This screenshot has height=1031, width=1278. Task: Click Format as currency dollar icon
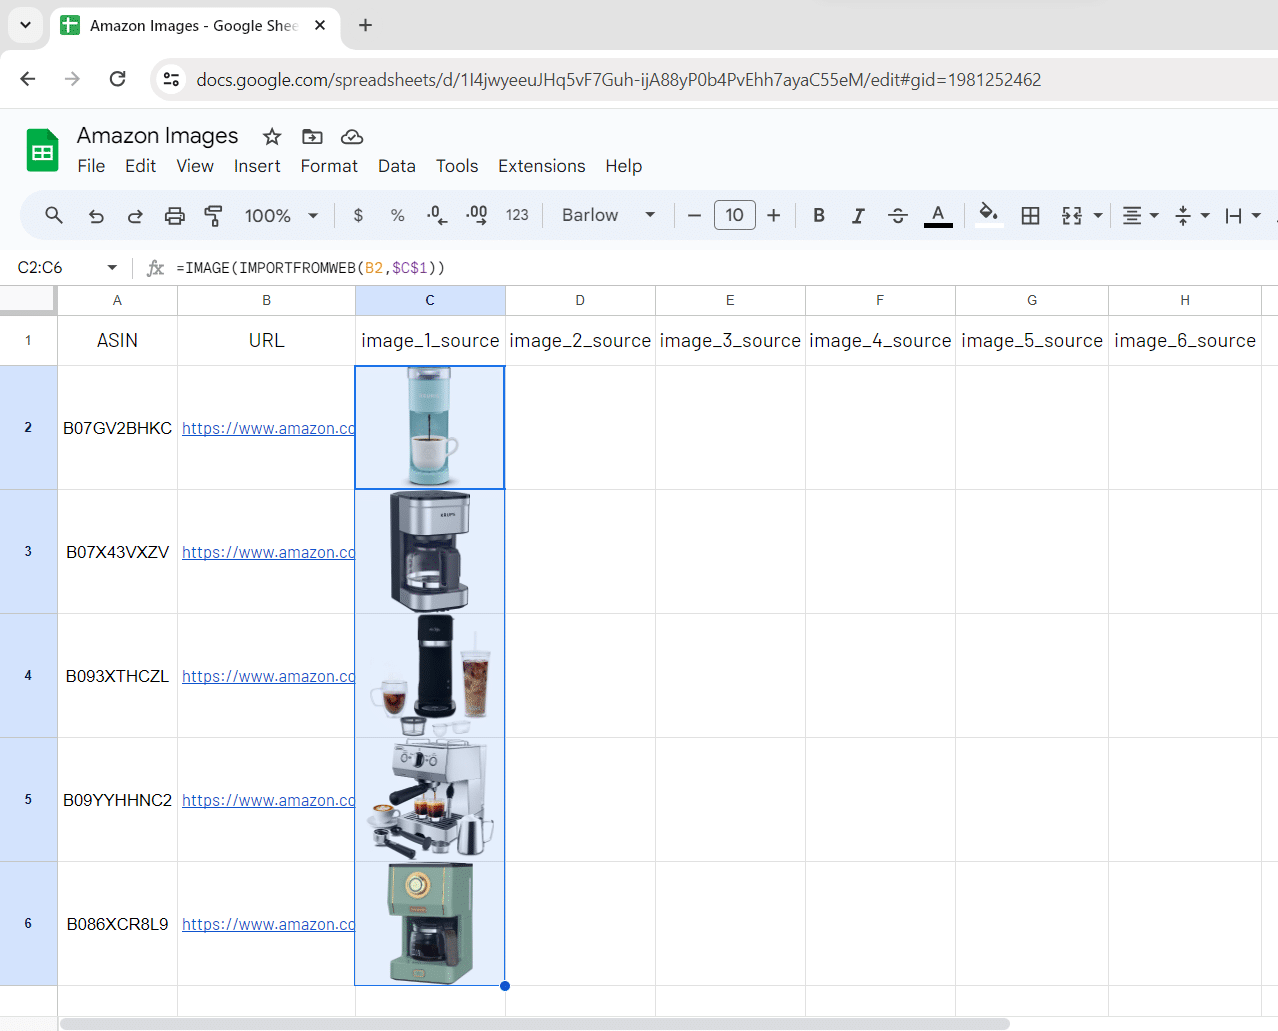click(x=358, y=215)
